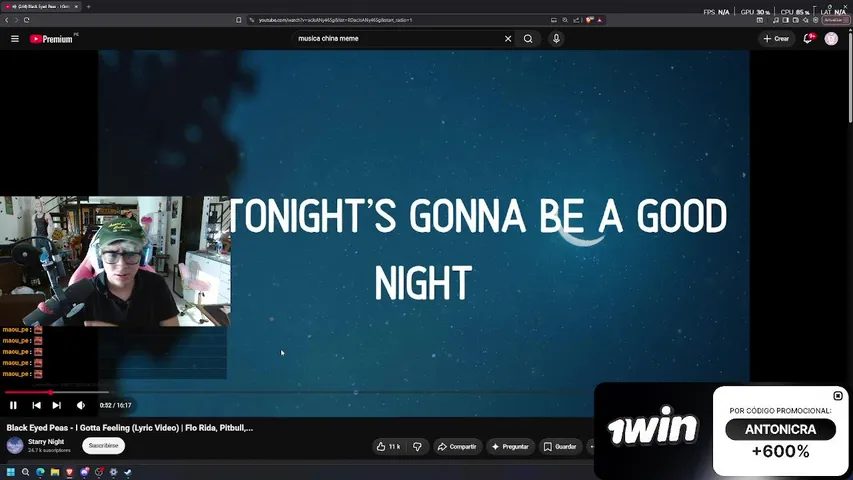This screenshot has height=480, width=853.
Task: Open the Brave Shields lion icon
Action: 589,20
